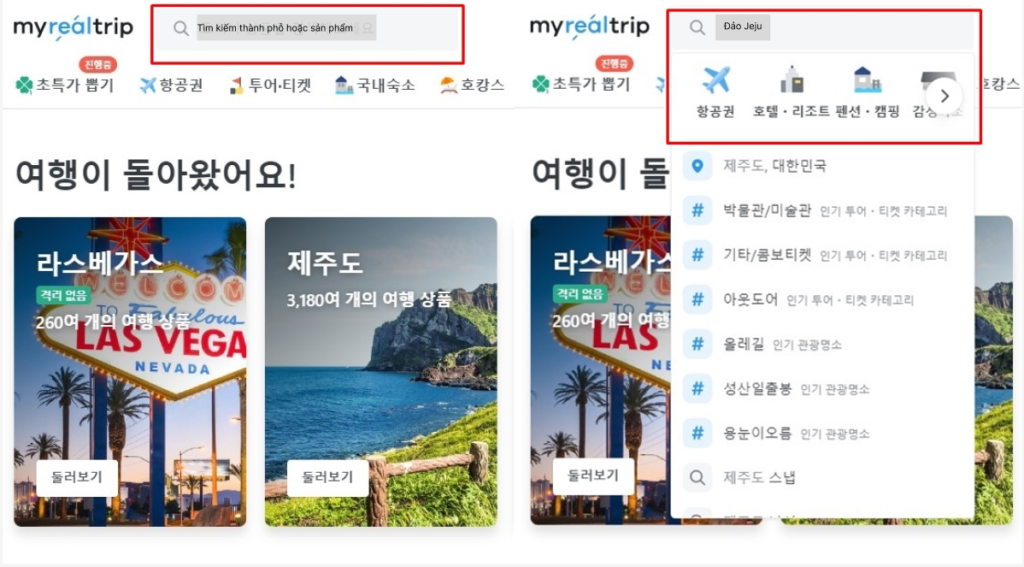The height and width of the screenshot is (567, 1024).
Task: Click the search magnifier in the left search bar
Action: coord(180,28)
